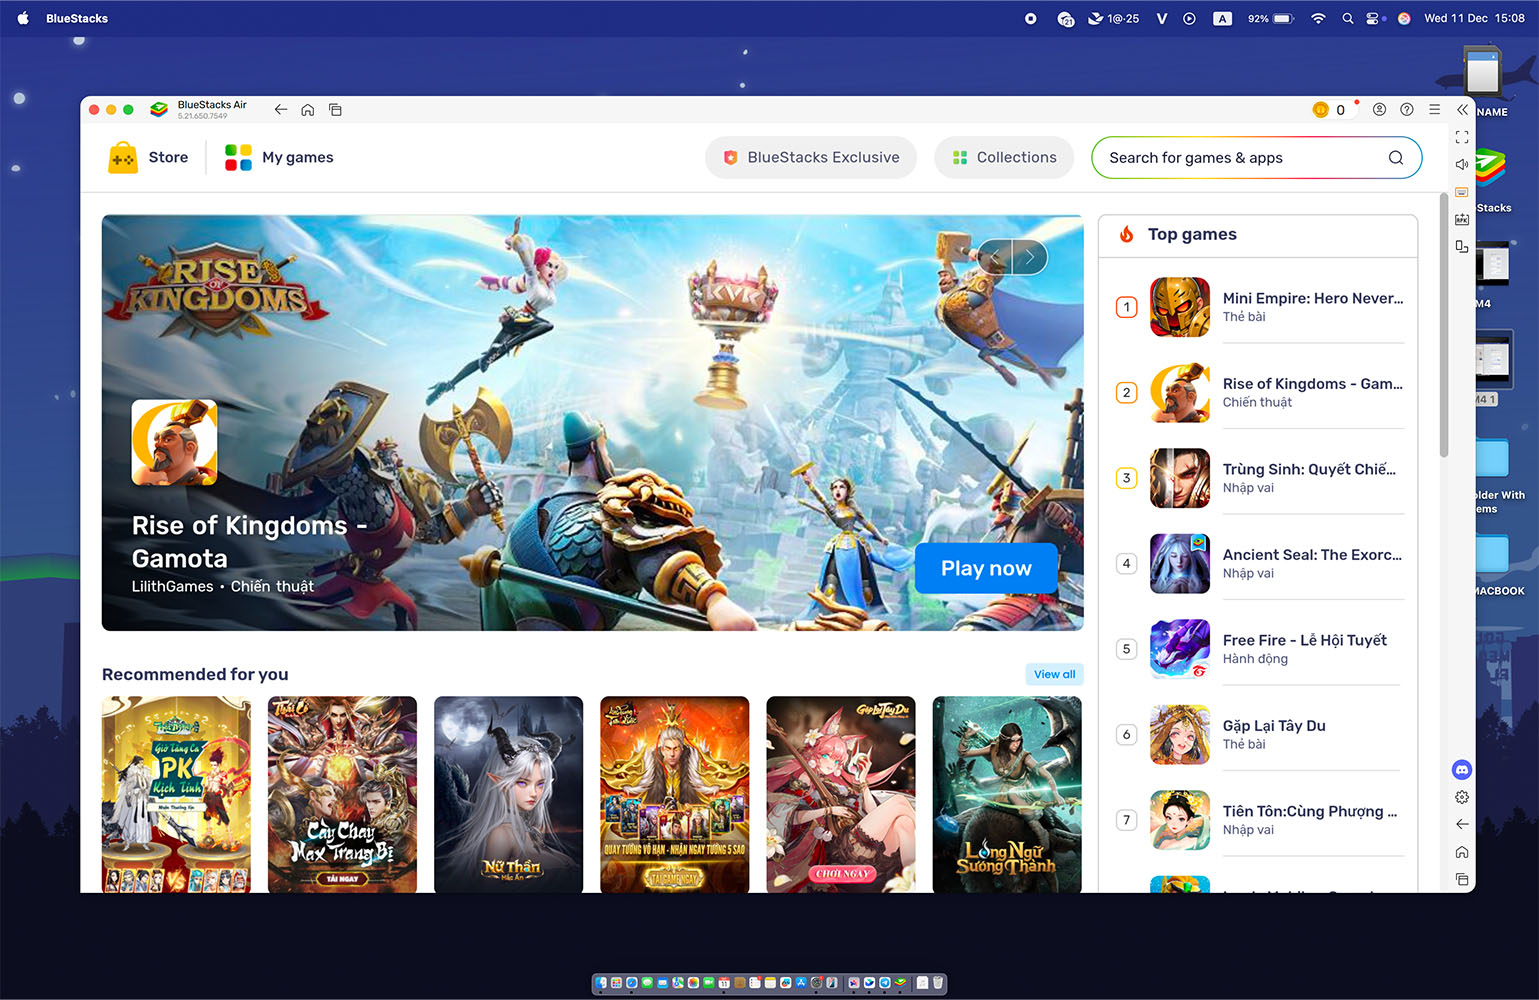Open Rise of Kingdoms - Gam... in Top games

[x=1259, y=393]
